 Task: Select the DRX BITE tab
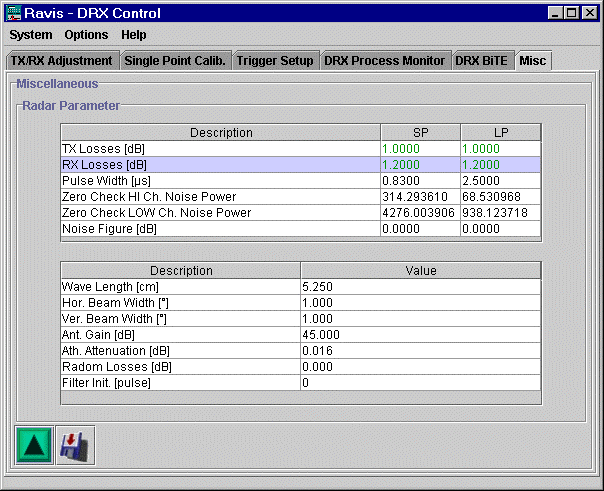tap(483, 60)
